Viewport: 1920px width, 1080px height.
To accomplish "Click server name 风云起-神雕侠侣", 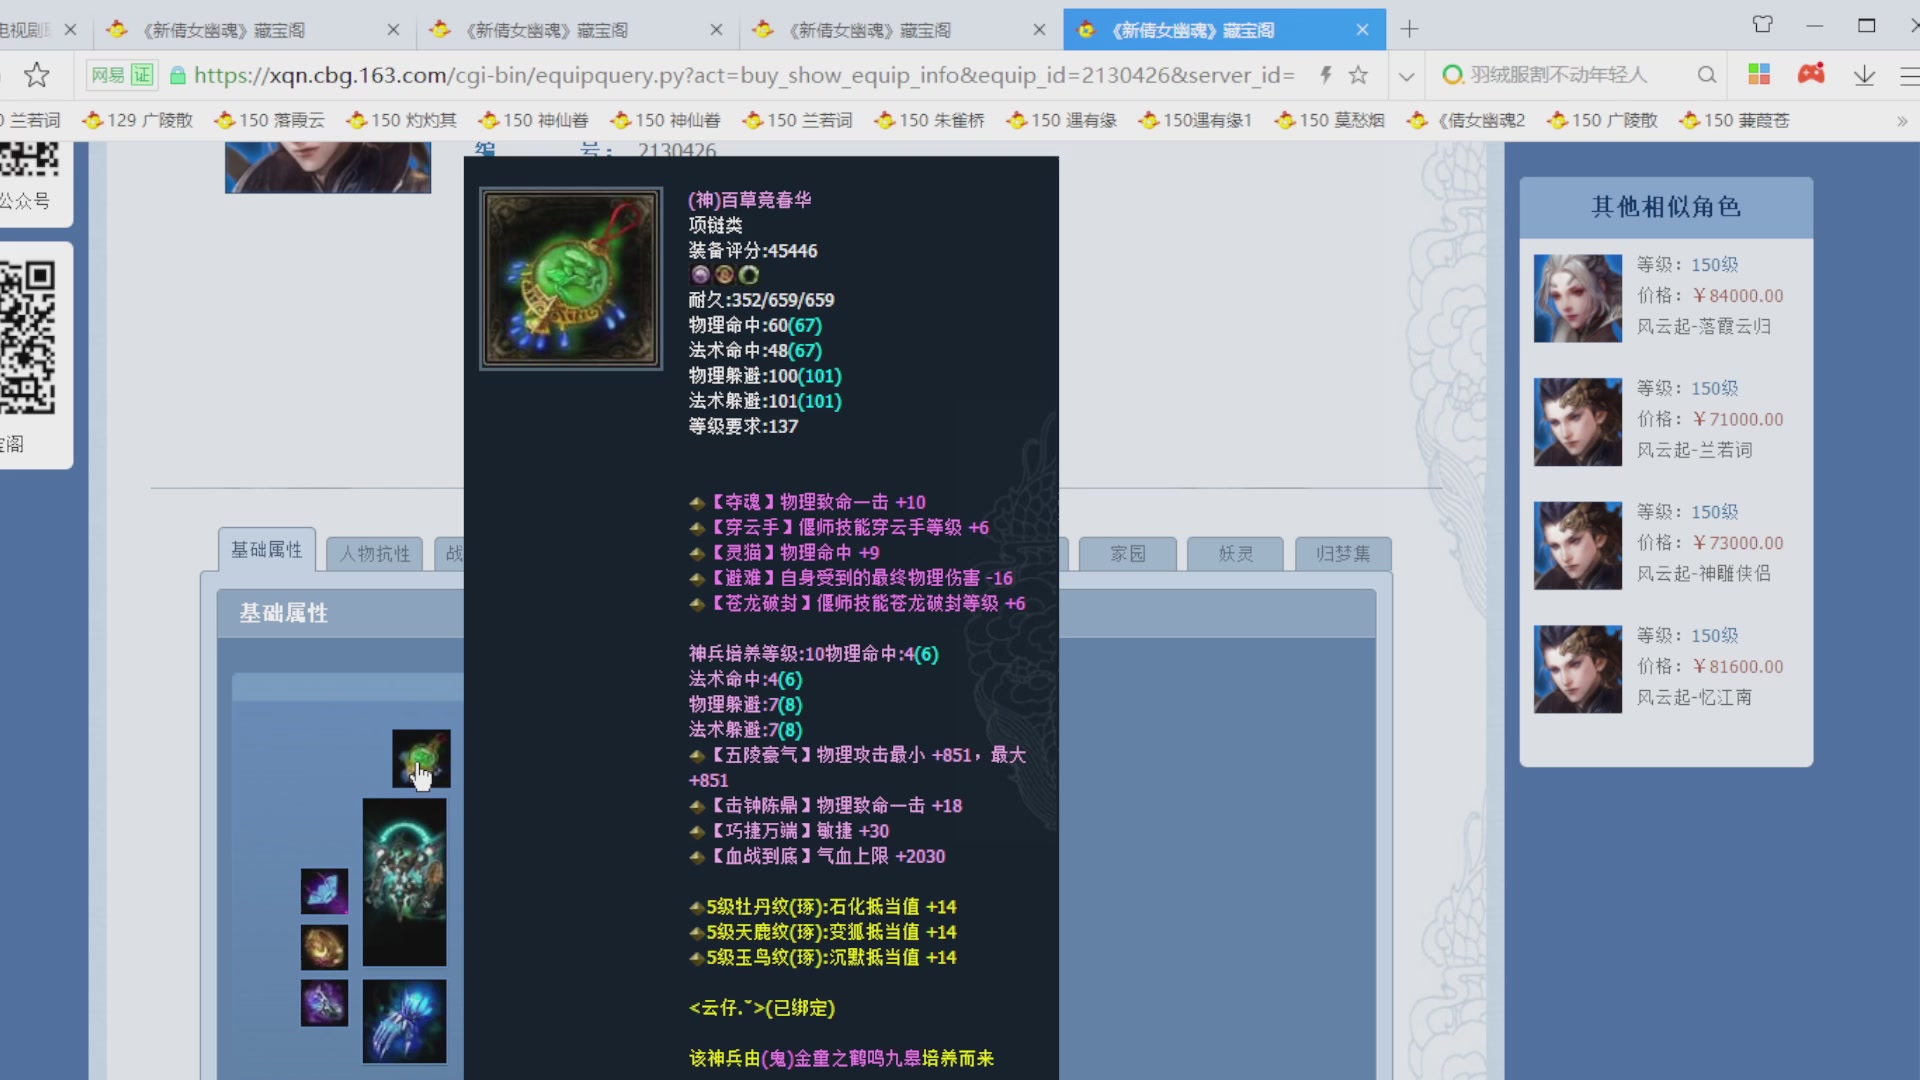I will 1704,574.
